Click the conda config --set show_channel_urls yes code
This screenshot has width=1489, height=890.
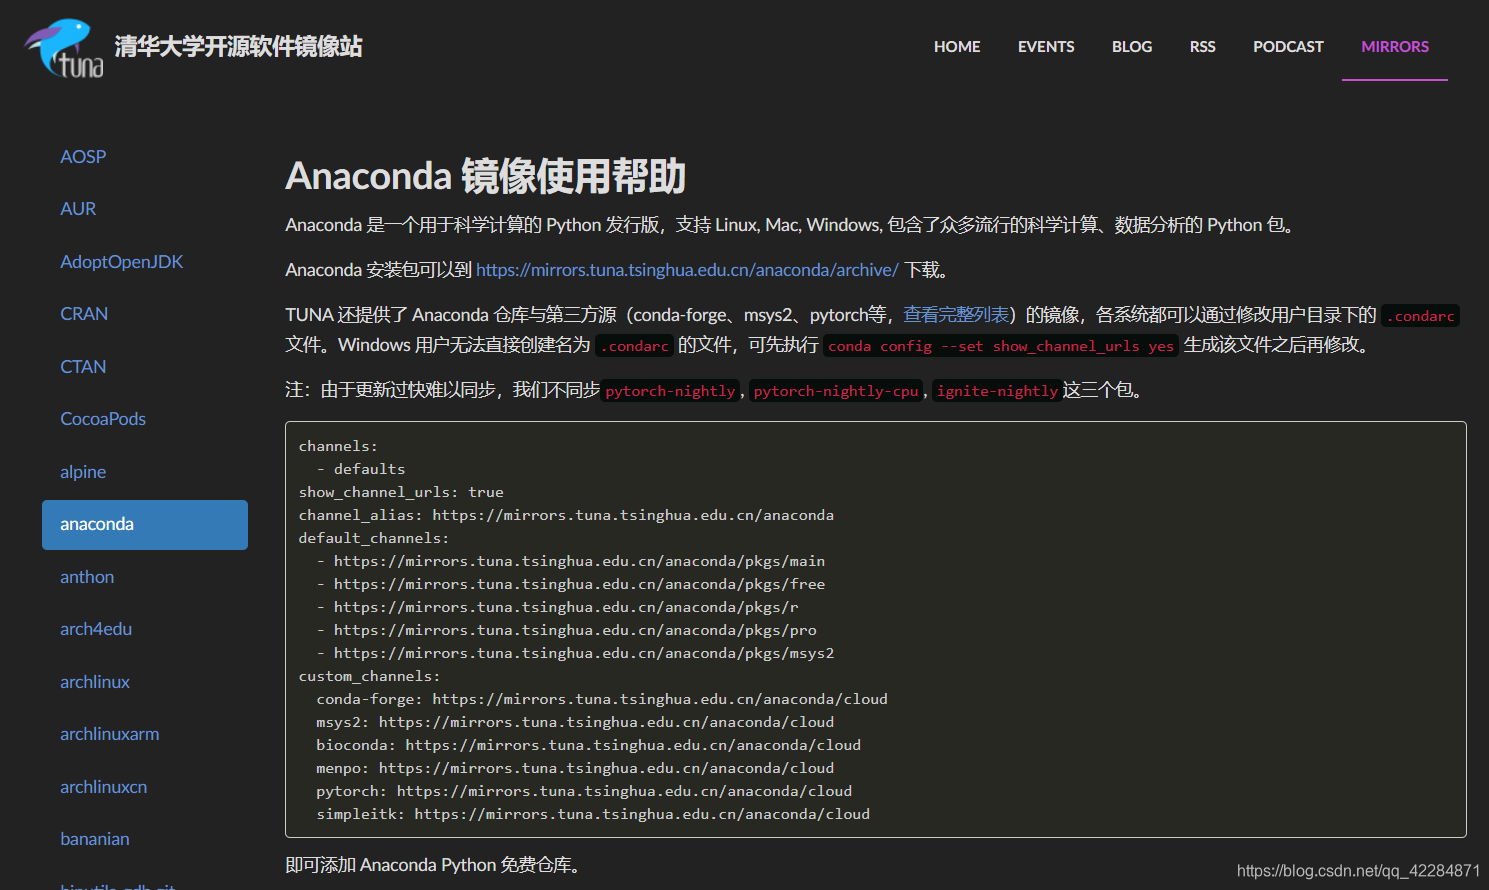tap(1001, 346)
